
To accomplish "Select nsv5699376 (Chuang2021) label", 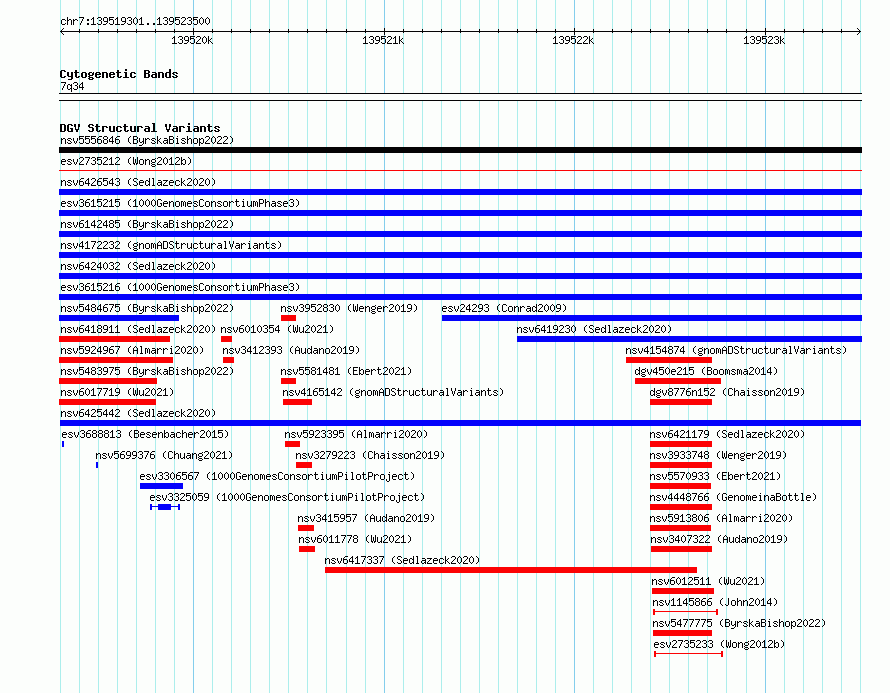I will point(164,455).
